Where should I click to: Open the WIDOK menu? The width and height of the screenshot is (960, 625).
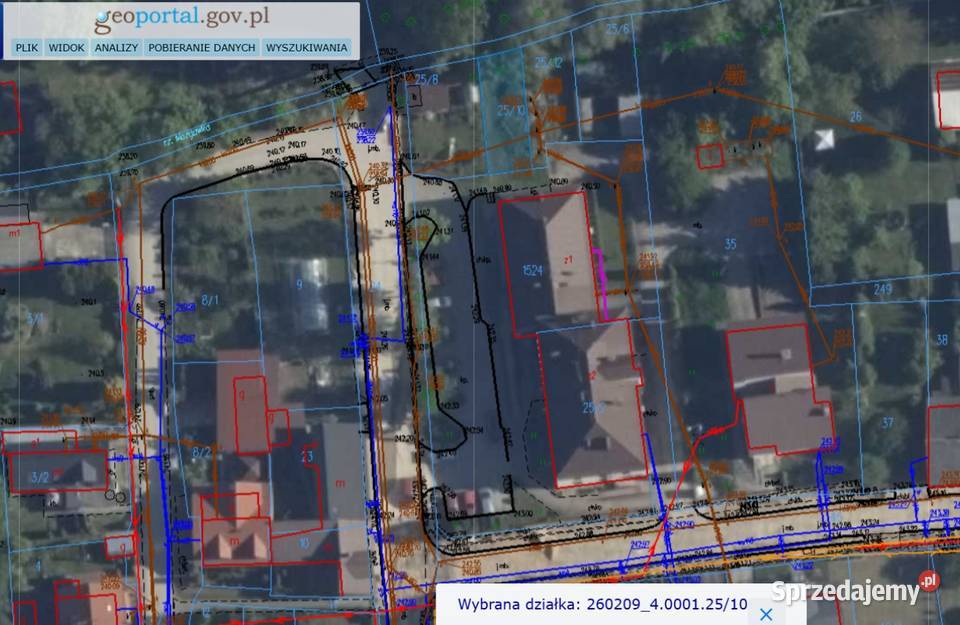[66, 47]
